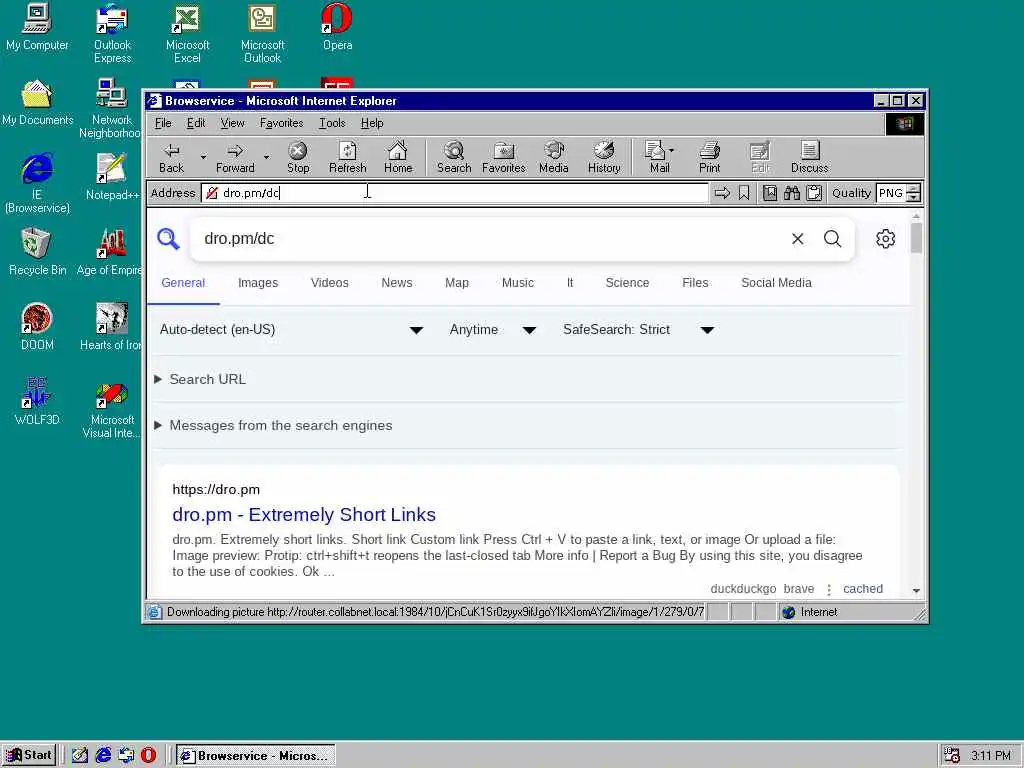
Task: Show browsing History from toolbar
Action: coord(604,157)
